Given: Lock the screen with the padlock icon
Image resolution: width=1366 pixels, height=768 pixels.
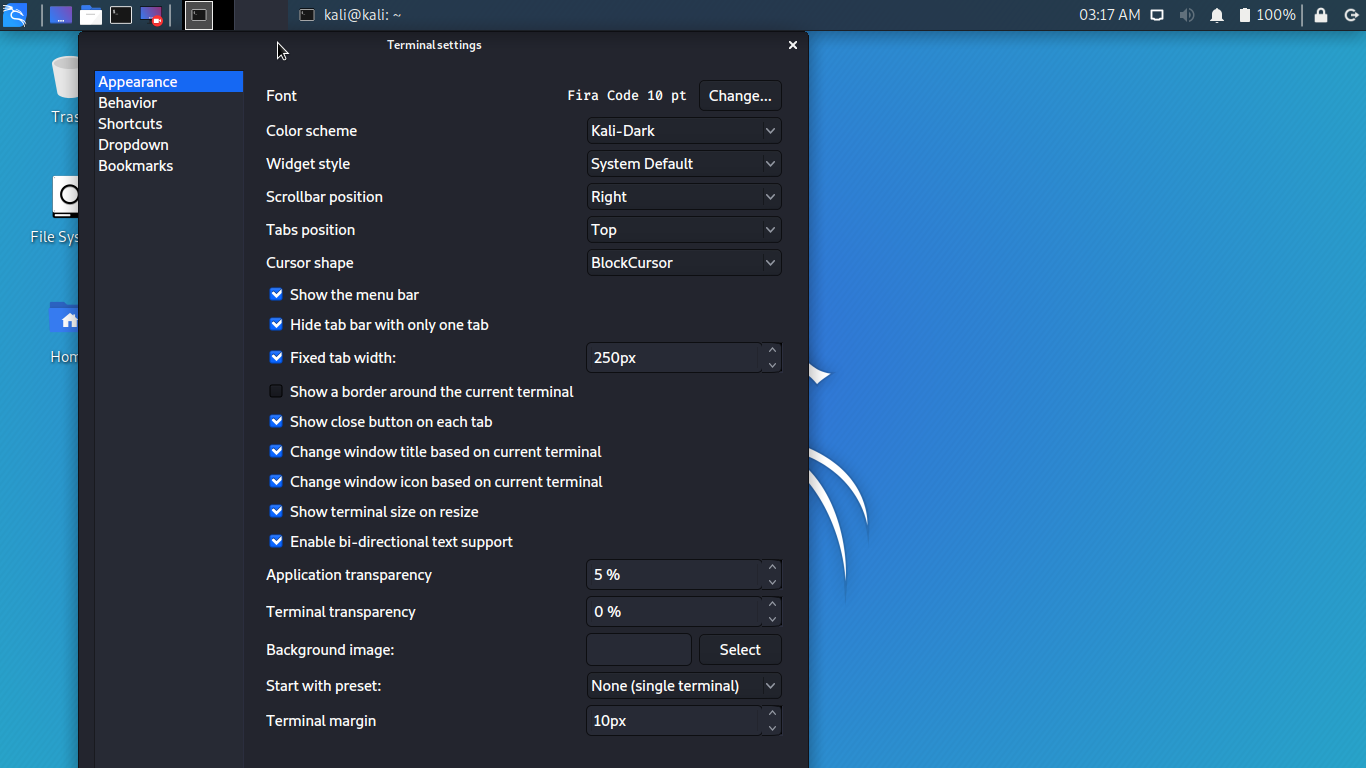Looking at the screenshot, I should (x=1321, y=15).
